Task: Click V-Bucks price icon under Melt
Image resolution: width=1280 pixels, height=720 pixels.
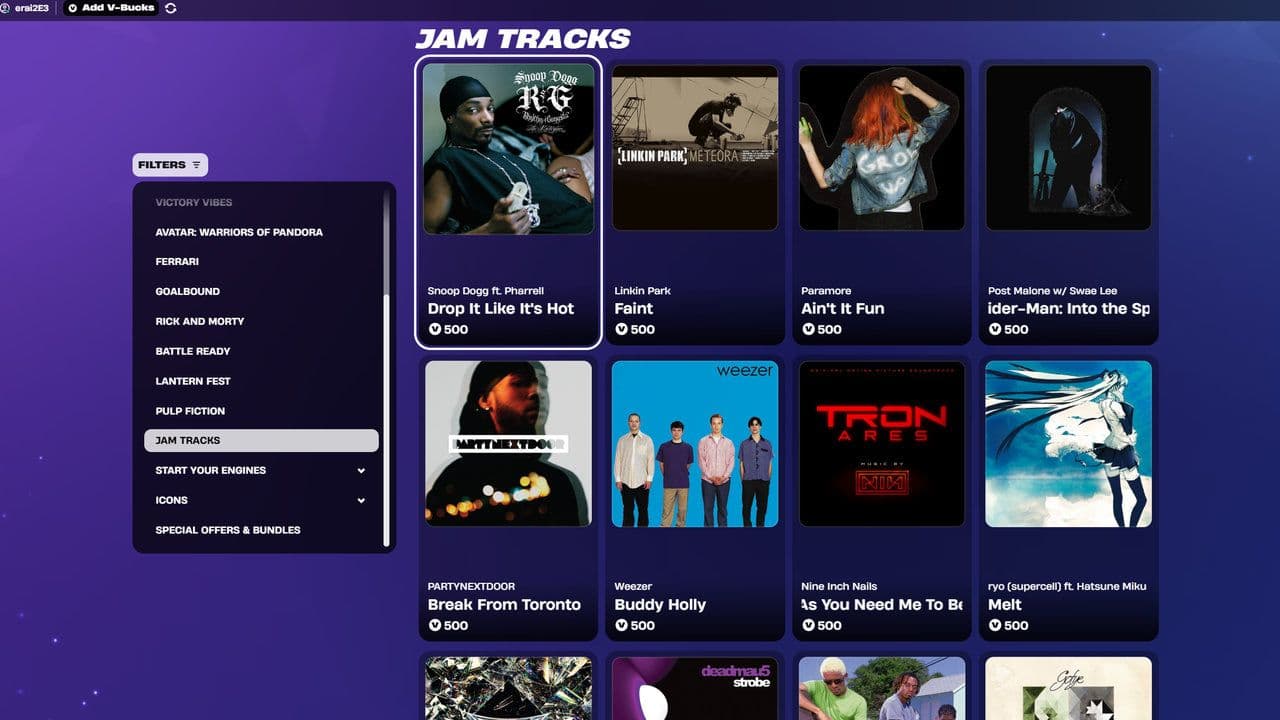Action: click(x=995, y=625)
